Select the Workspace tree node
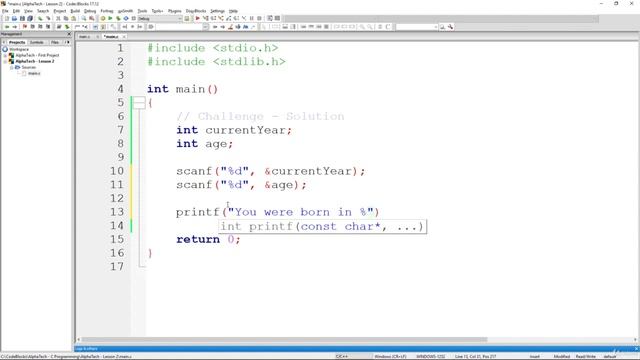This screenshot has width=640, height=360. [x=19, y=49]
